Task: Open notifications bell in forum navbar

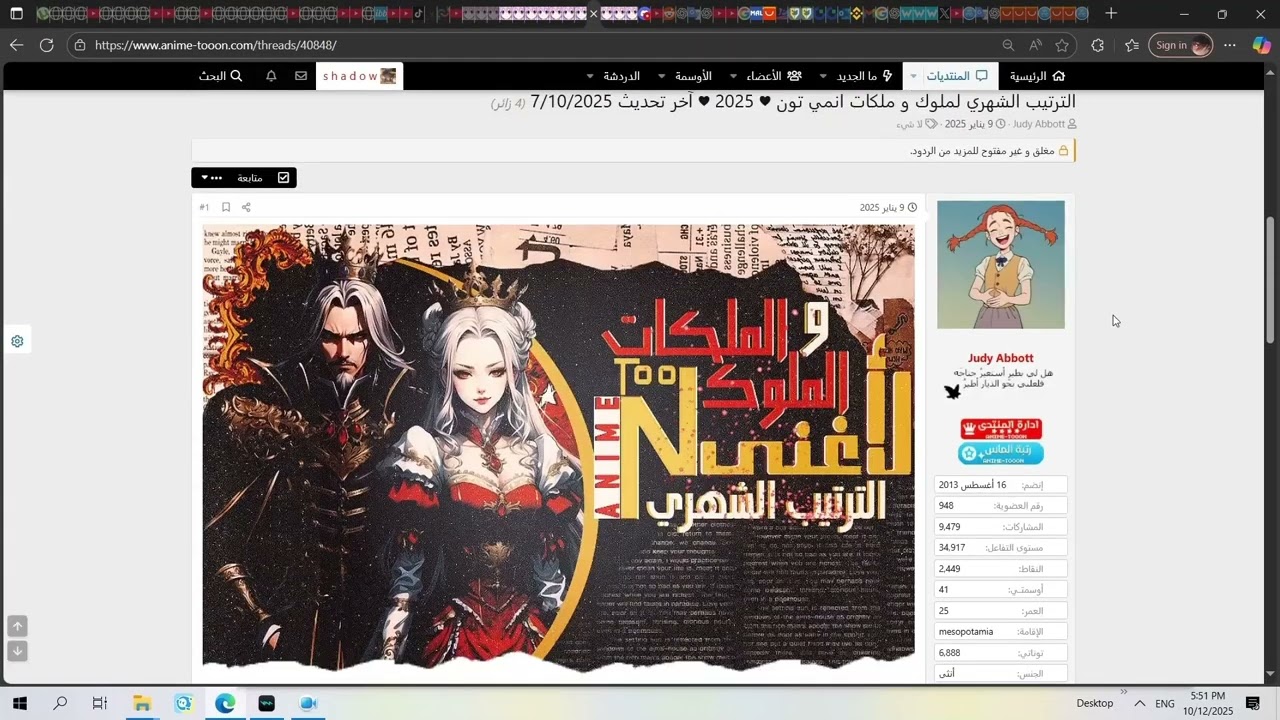Action: [x=271, y=76]
